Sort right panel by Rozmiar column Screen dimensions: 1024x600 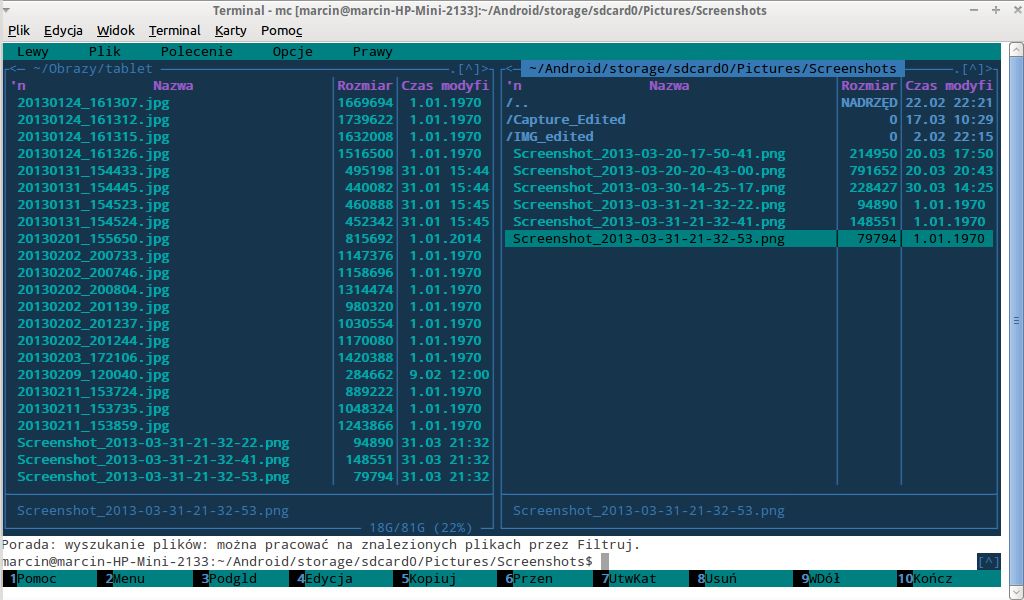coord(869,86)
